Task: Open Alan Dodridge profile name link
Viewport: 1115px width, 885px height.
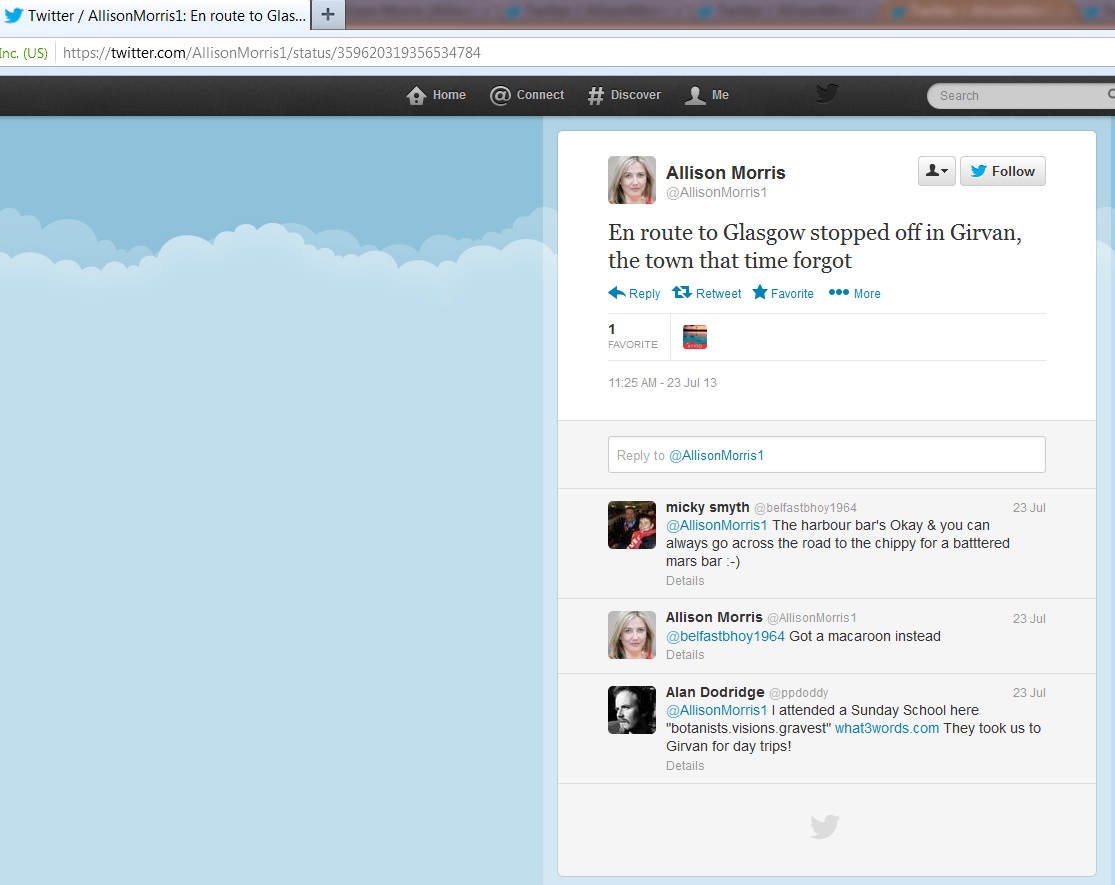Action: [x=715, y=692]
